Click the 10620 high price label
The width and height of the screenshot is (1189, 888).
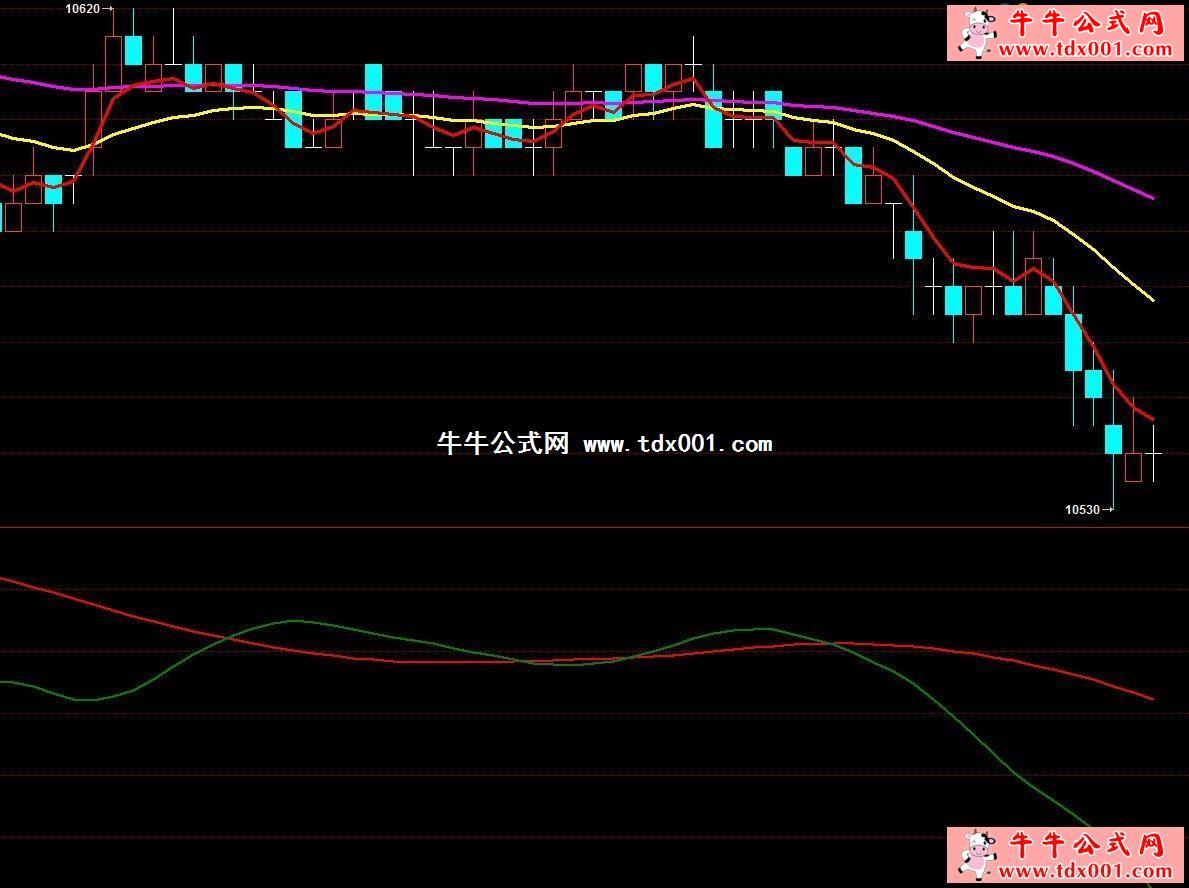point(83,9)
